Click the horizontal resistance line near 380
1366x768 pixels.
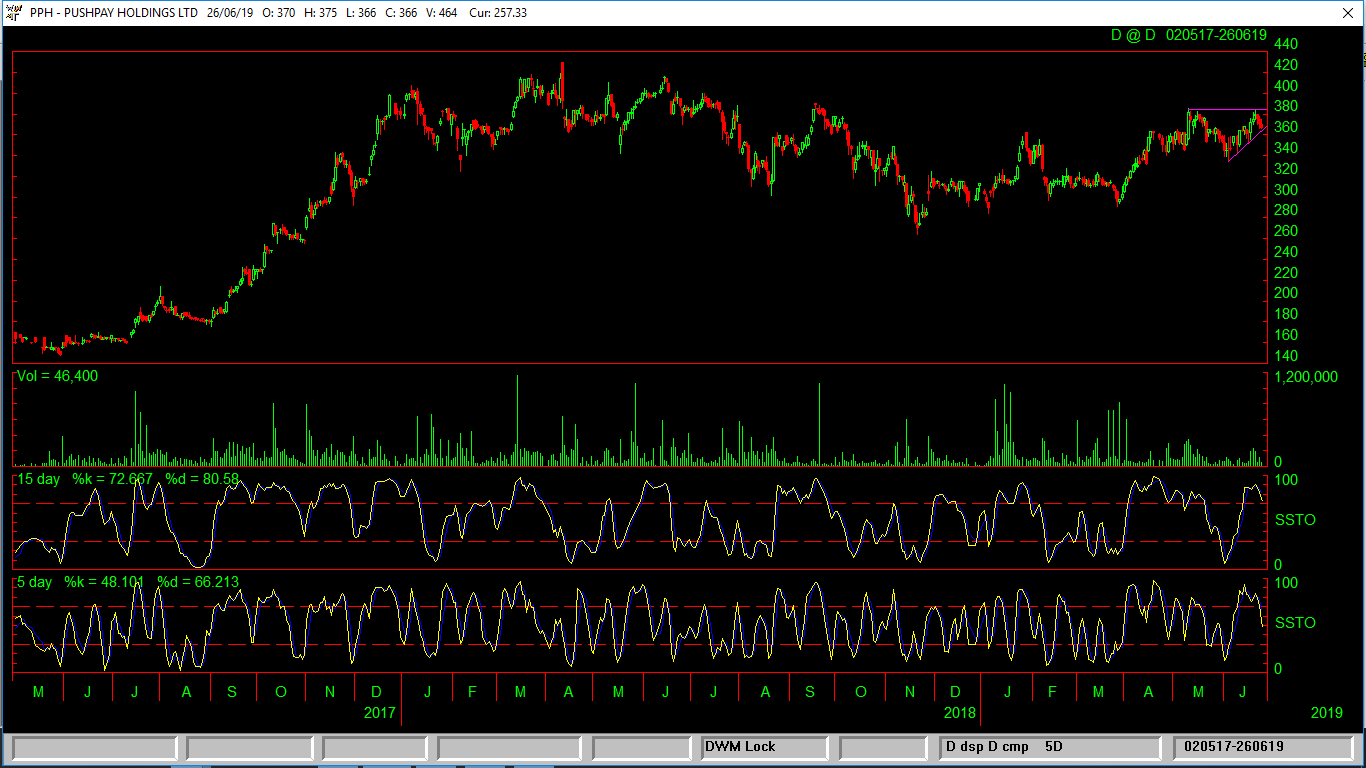pos(1227,109)
